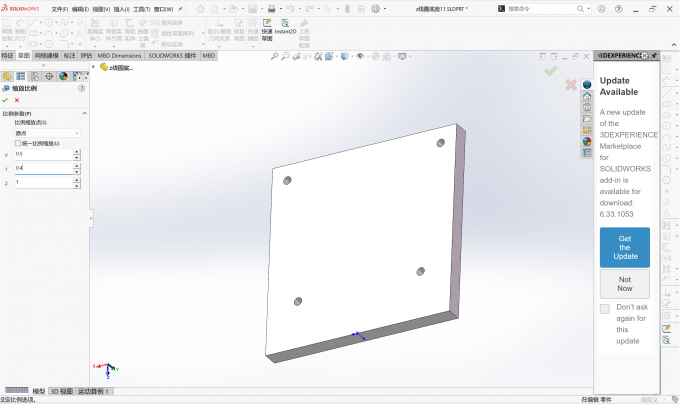The width and height of the screenshot is (680, 404).
Task: Open 3DEXPERIENCE Marketplace task pane tab
Action: pyautogui.click(x=587, y=85)
